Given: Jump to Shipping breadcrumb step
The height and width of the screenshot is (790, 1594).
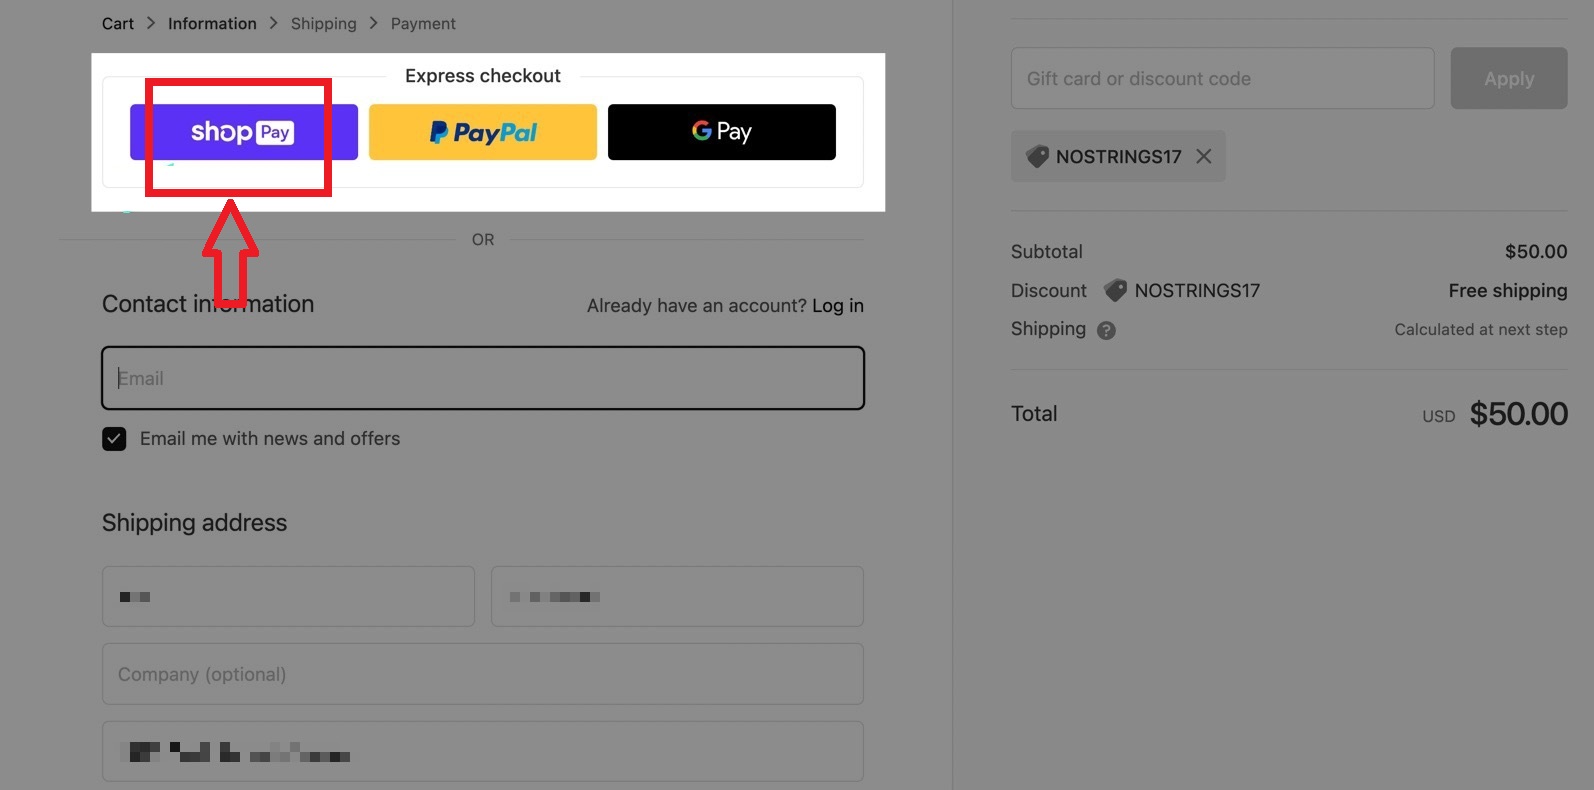Looking at the screenshot, I should tap(323, 23).
